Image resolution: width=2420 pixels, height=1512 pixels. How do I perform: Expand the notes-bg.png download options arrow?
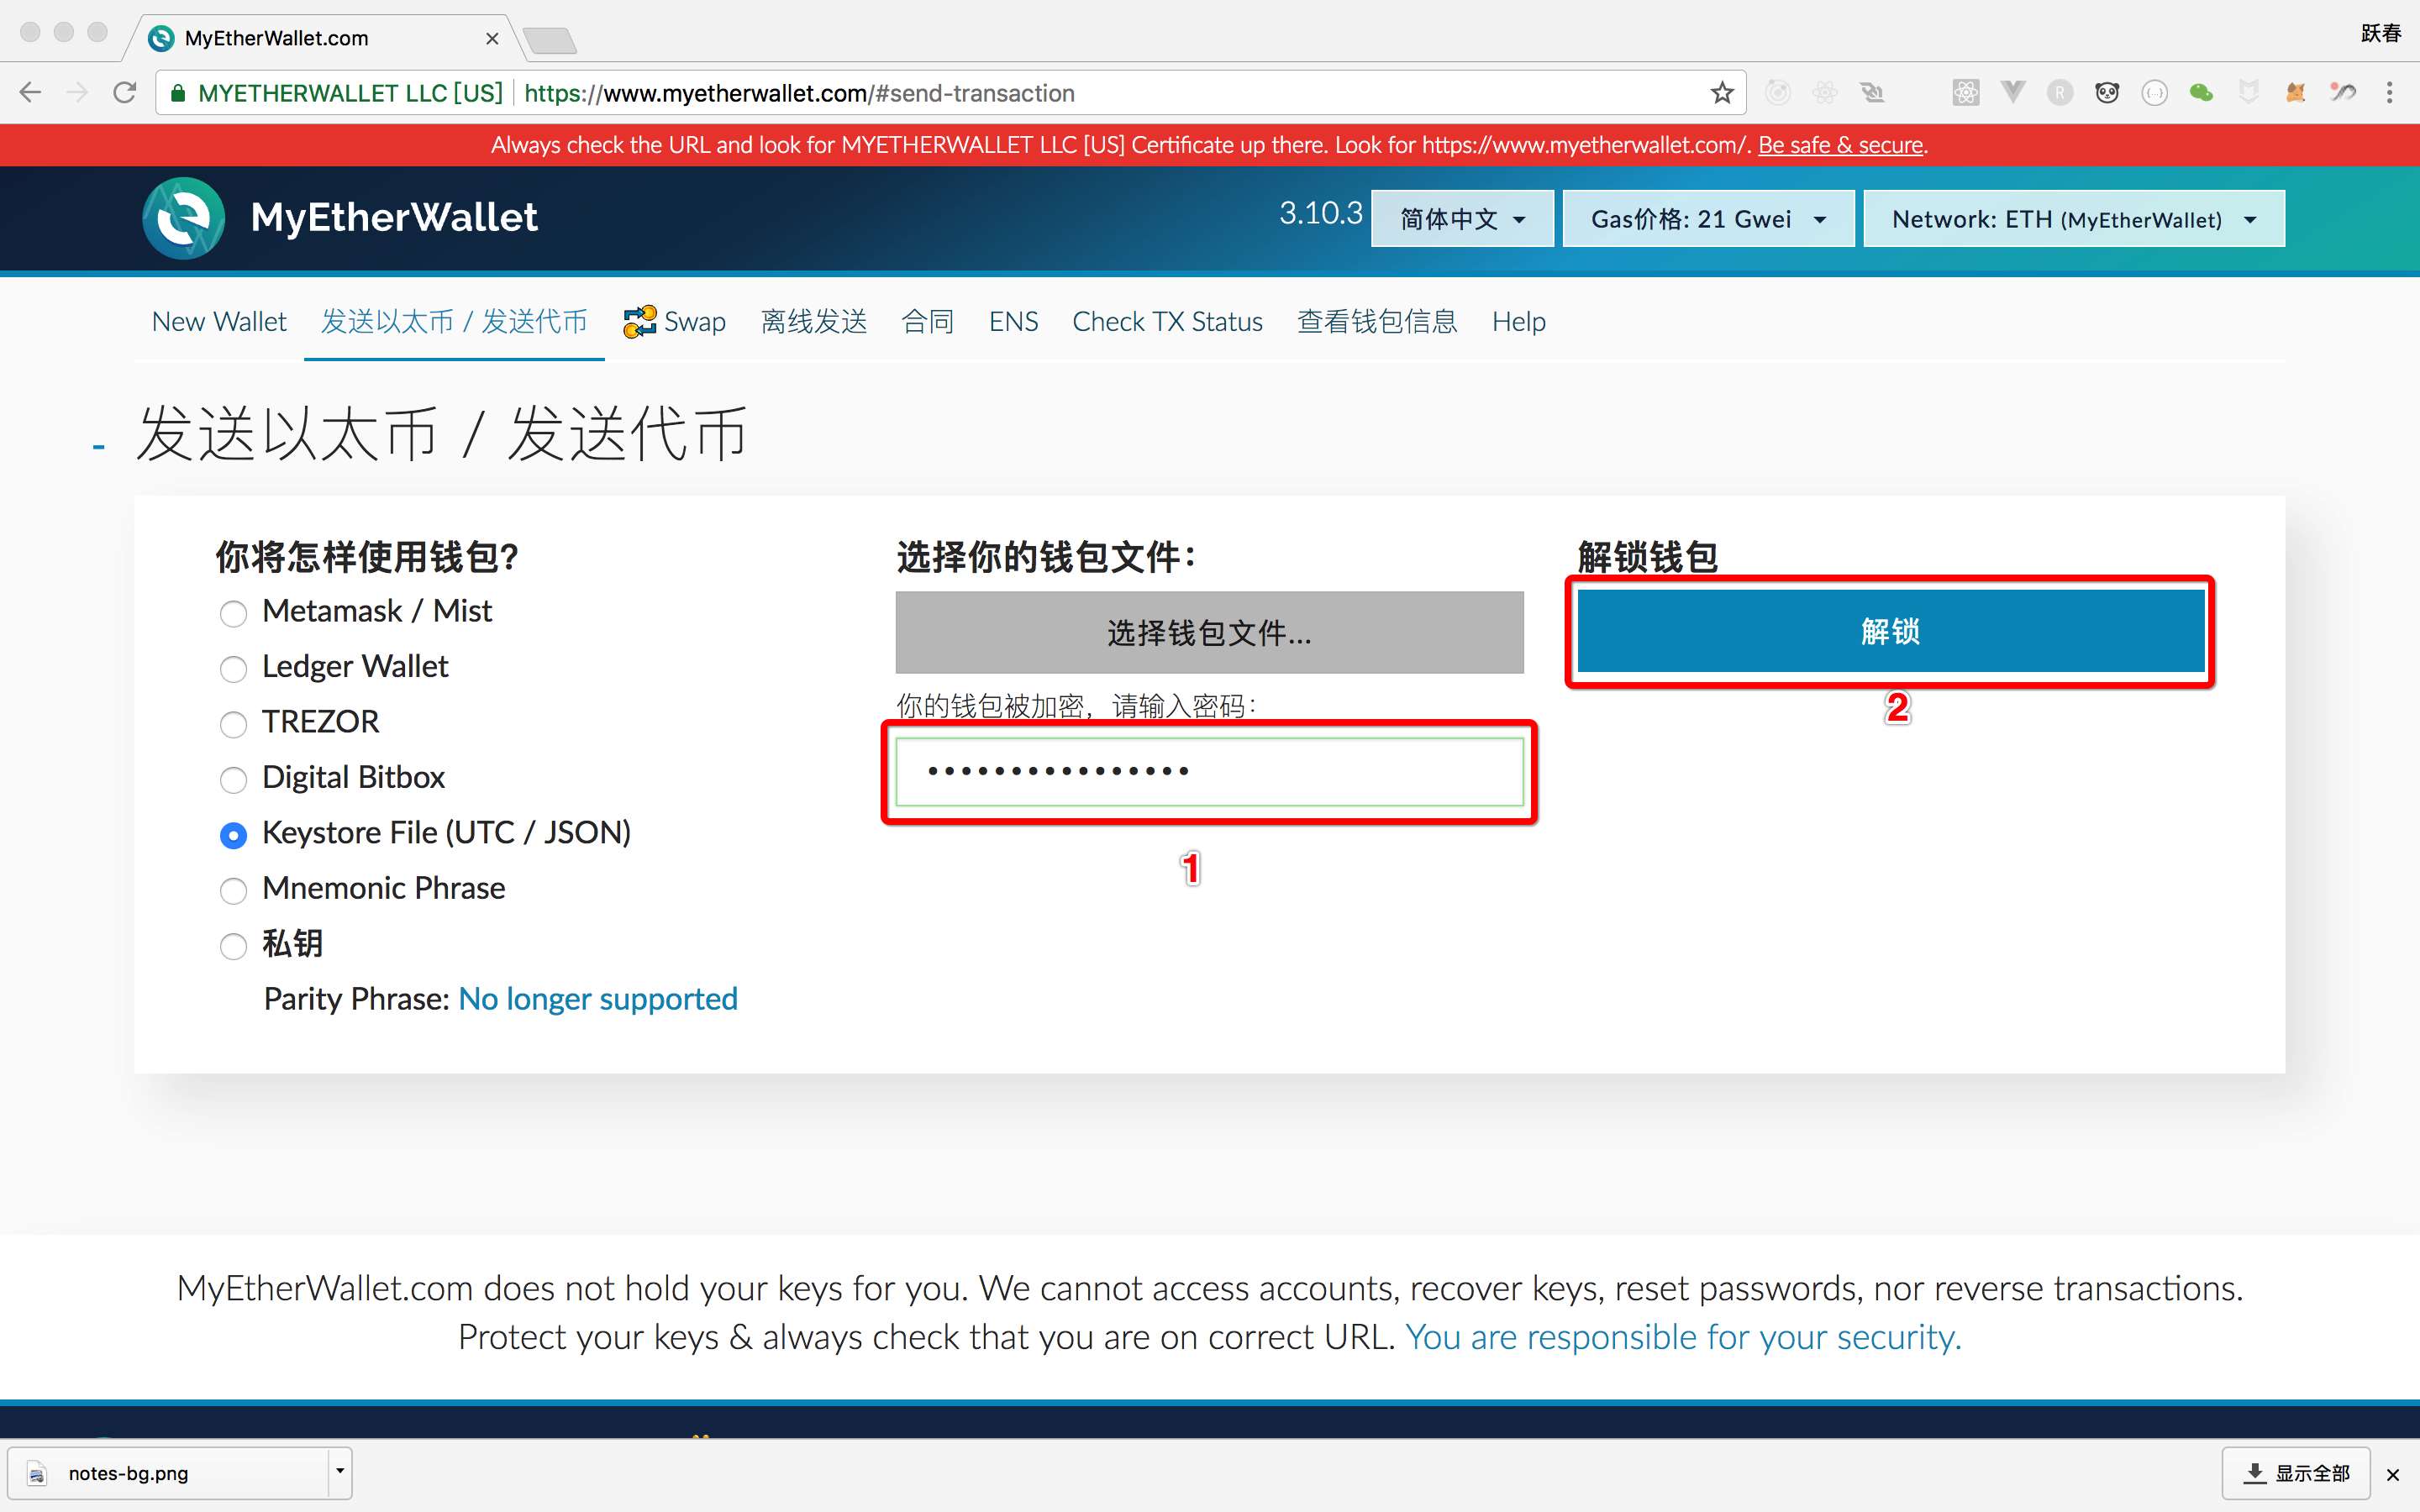click(340, 1472)
